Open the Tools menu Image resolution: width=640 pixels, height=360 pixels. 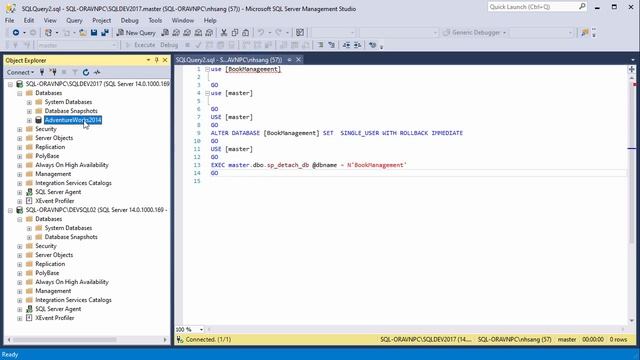(x=155, y=20)
